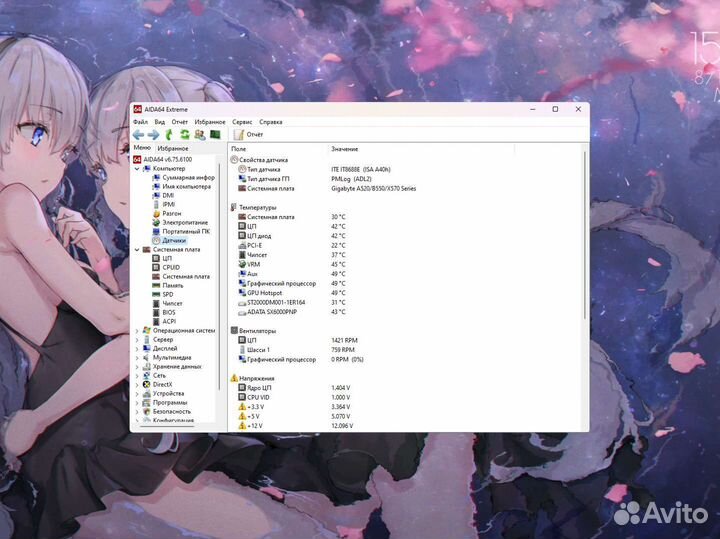Select the VRM temperature row
The width and height of the screenshot is (720, 539).
pos(406,264)
